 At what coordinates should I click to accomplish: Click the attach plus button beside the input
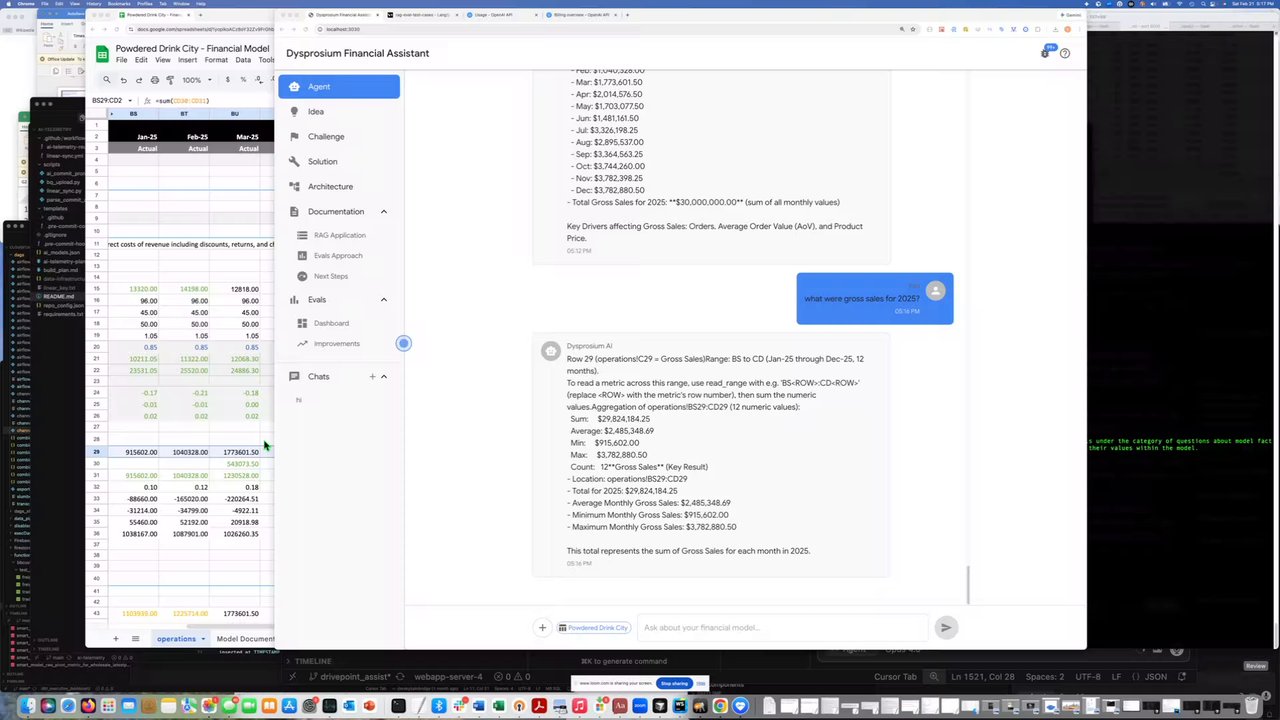click(542, 628)
